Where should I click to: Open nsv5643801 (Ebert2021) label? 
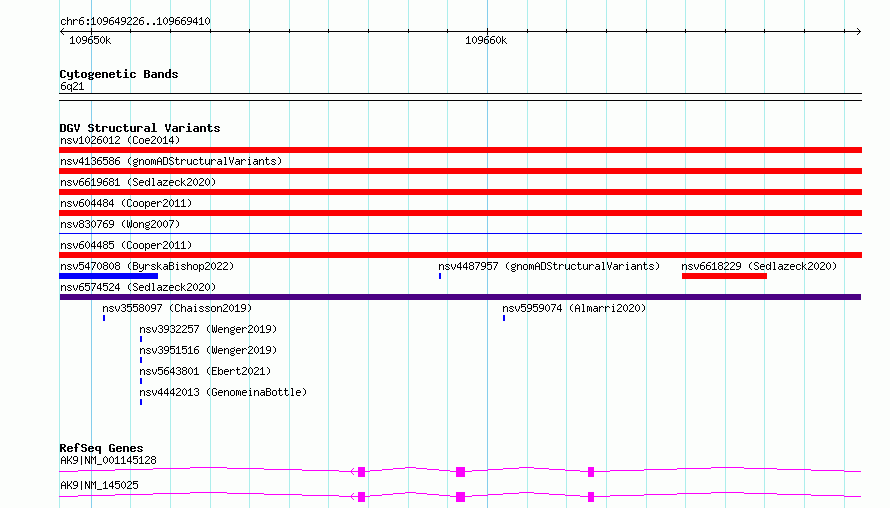pos(205,371)
